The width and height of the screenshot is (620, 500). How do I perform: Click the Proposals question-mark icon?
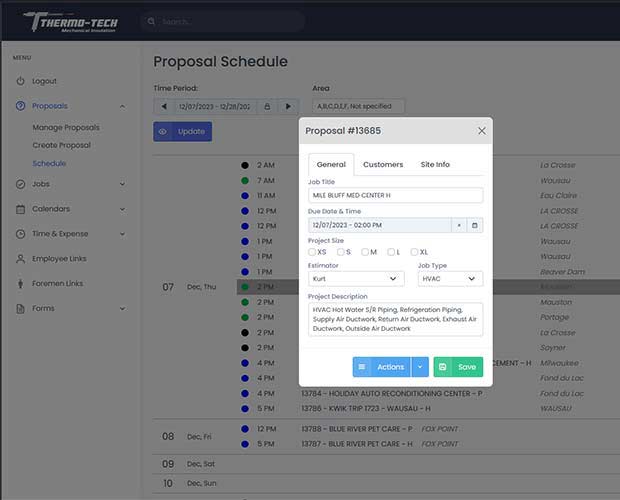pos(20,106)
